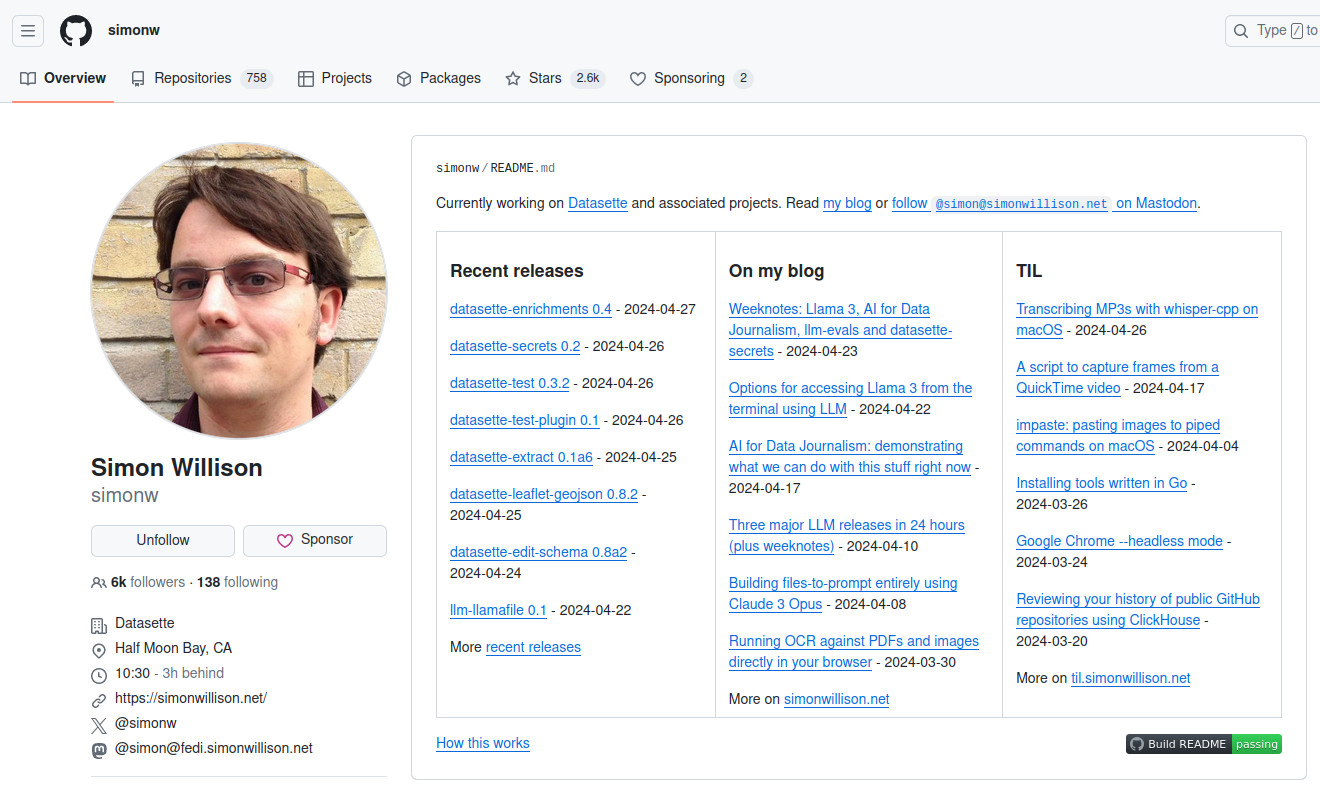The height and width of the screenshot is (796, 1320).
Task: Click the followers people icon
Action: [x=99, y=583]
